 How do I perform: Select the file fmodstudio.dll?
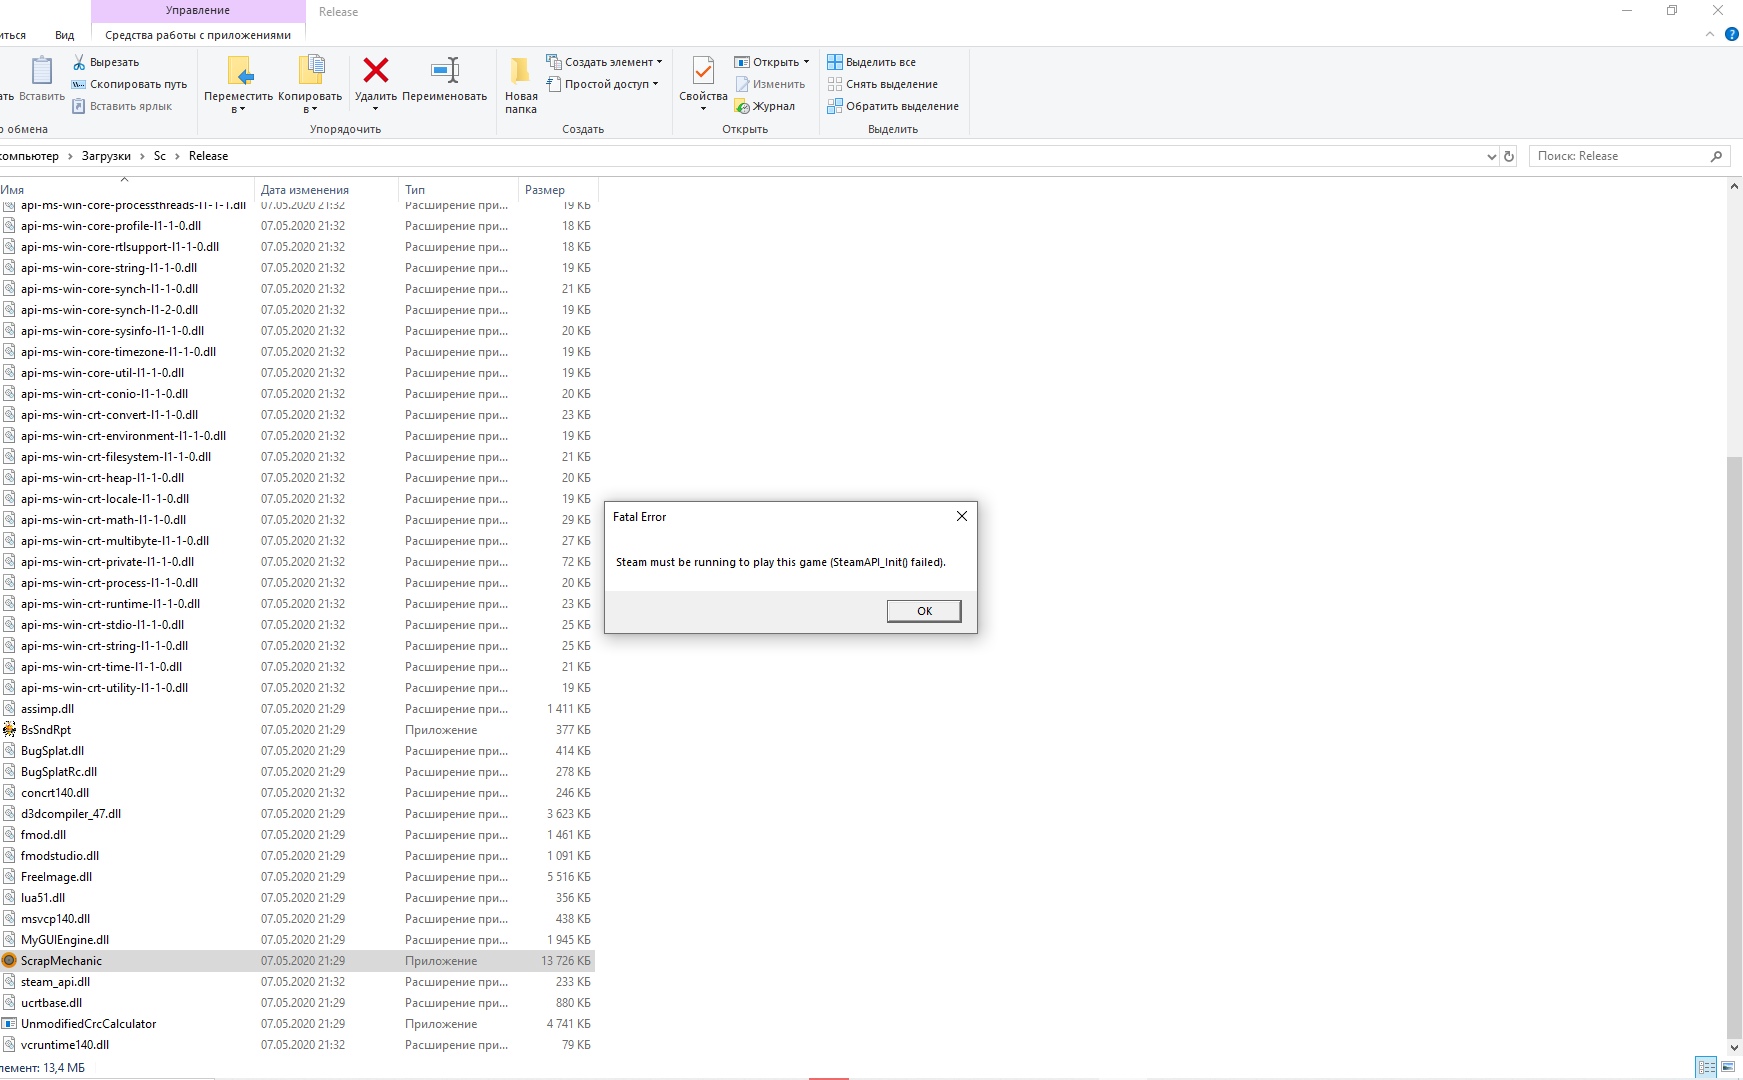point(297,856)
